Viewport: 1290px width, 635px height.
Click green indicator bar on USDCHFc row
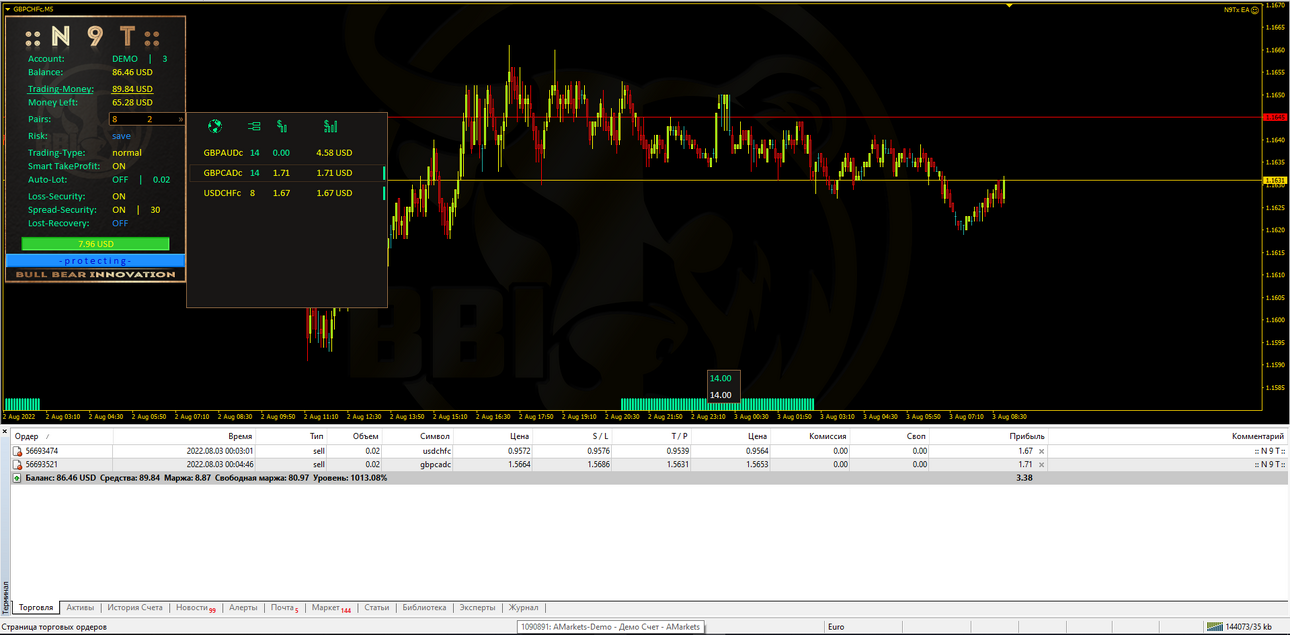pos(384,193)
